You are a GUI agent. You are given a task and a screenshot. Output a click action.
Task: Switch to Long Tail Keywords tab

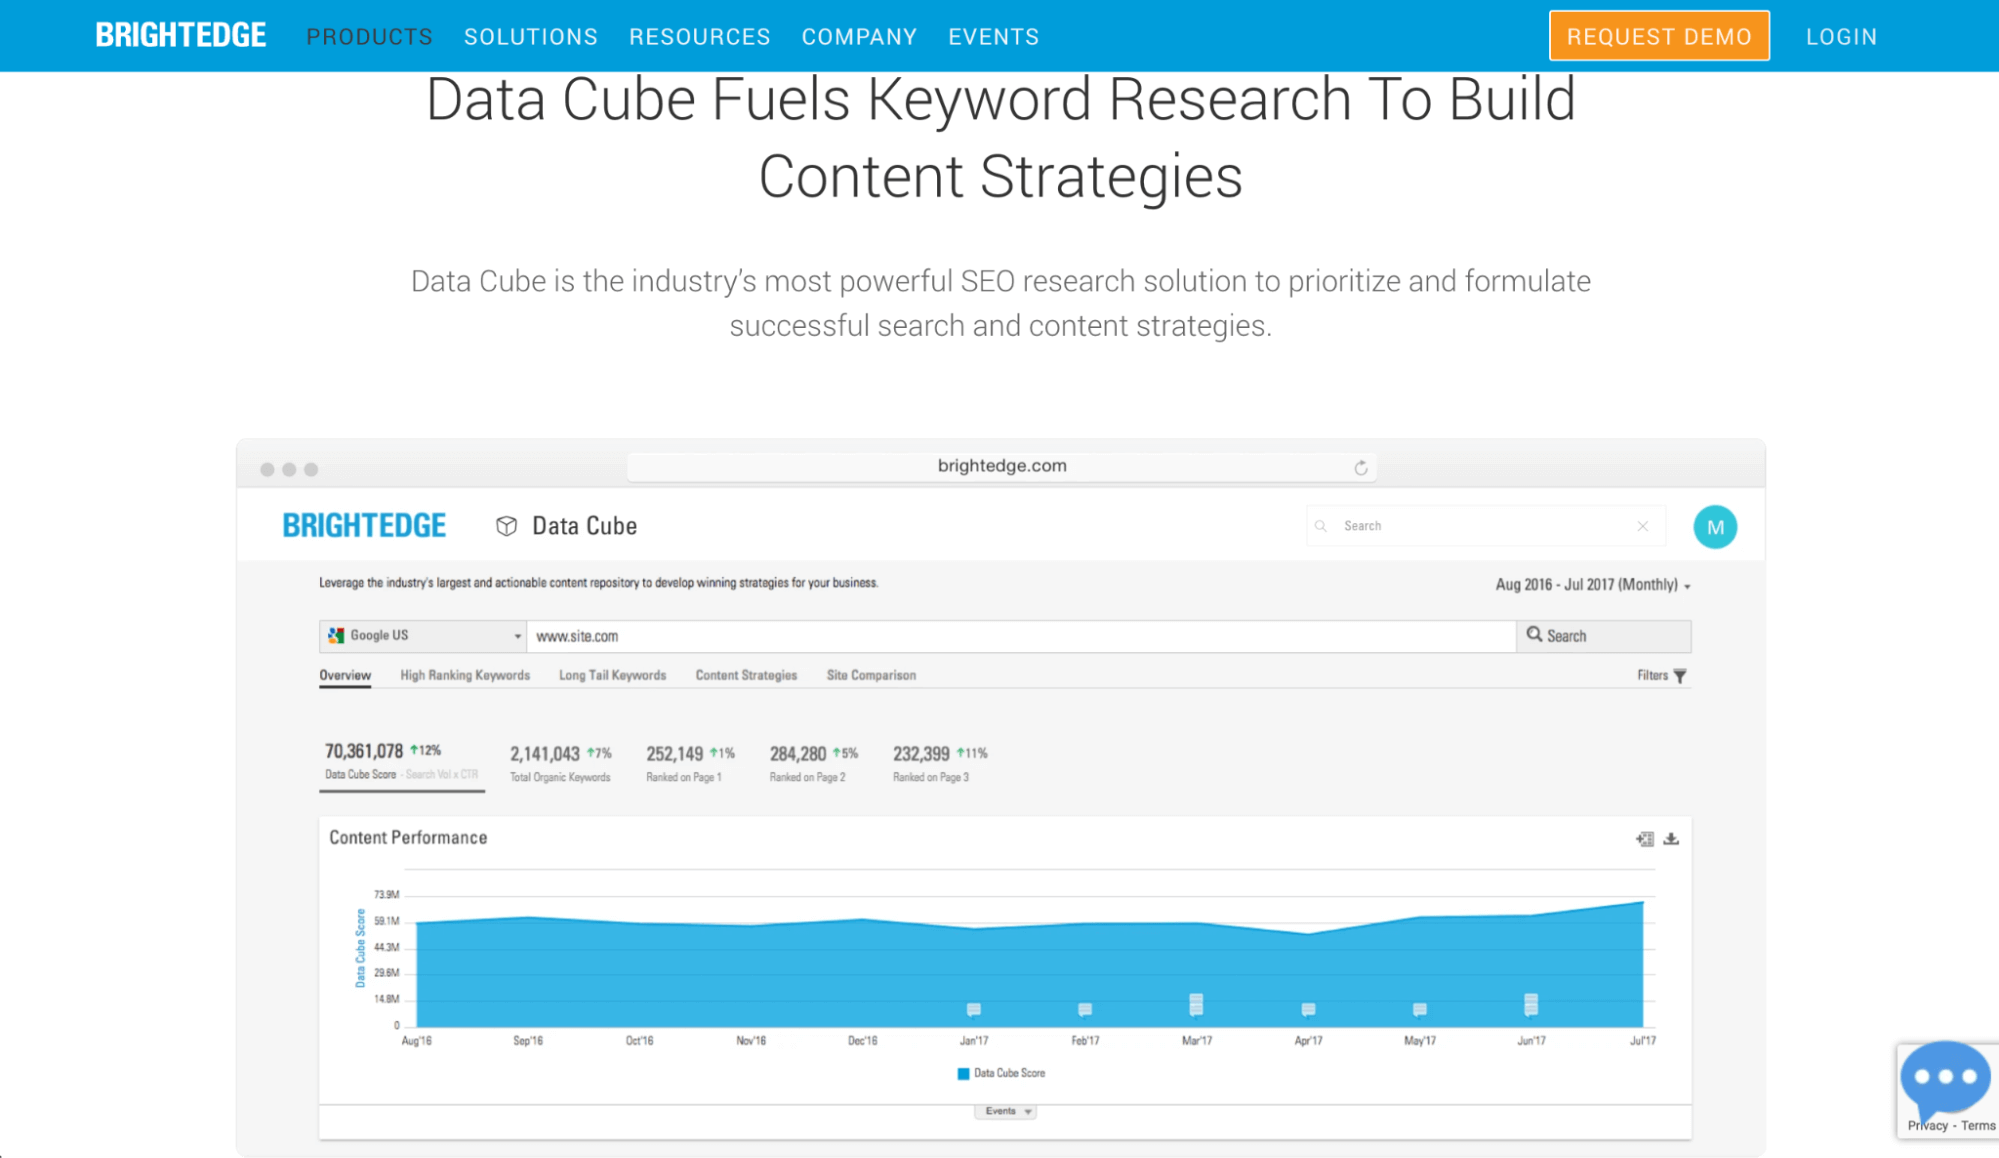pos(612,675)
